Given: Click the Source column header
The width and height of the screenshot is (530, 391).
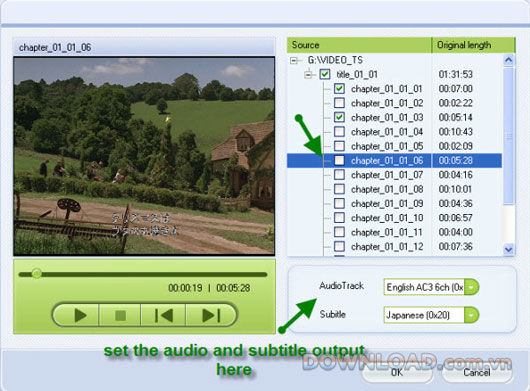Looking at the screenshot, I should (x=359, y=45).
